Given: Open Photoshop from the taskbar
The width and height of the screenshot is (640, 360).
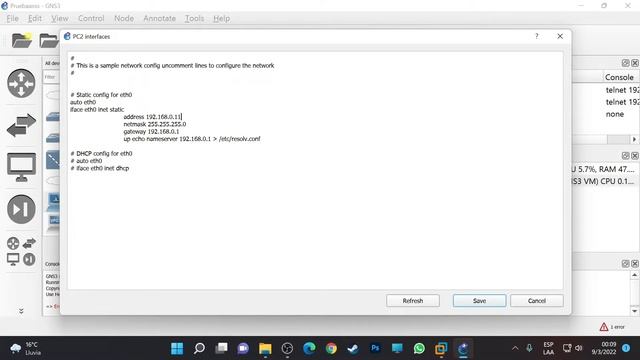Looking at the screenshot, I should click(375, 349).
